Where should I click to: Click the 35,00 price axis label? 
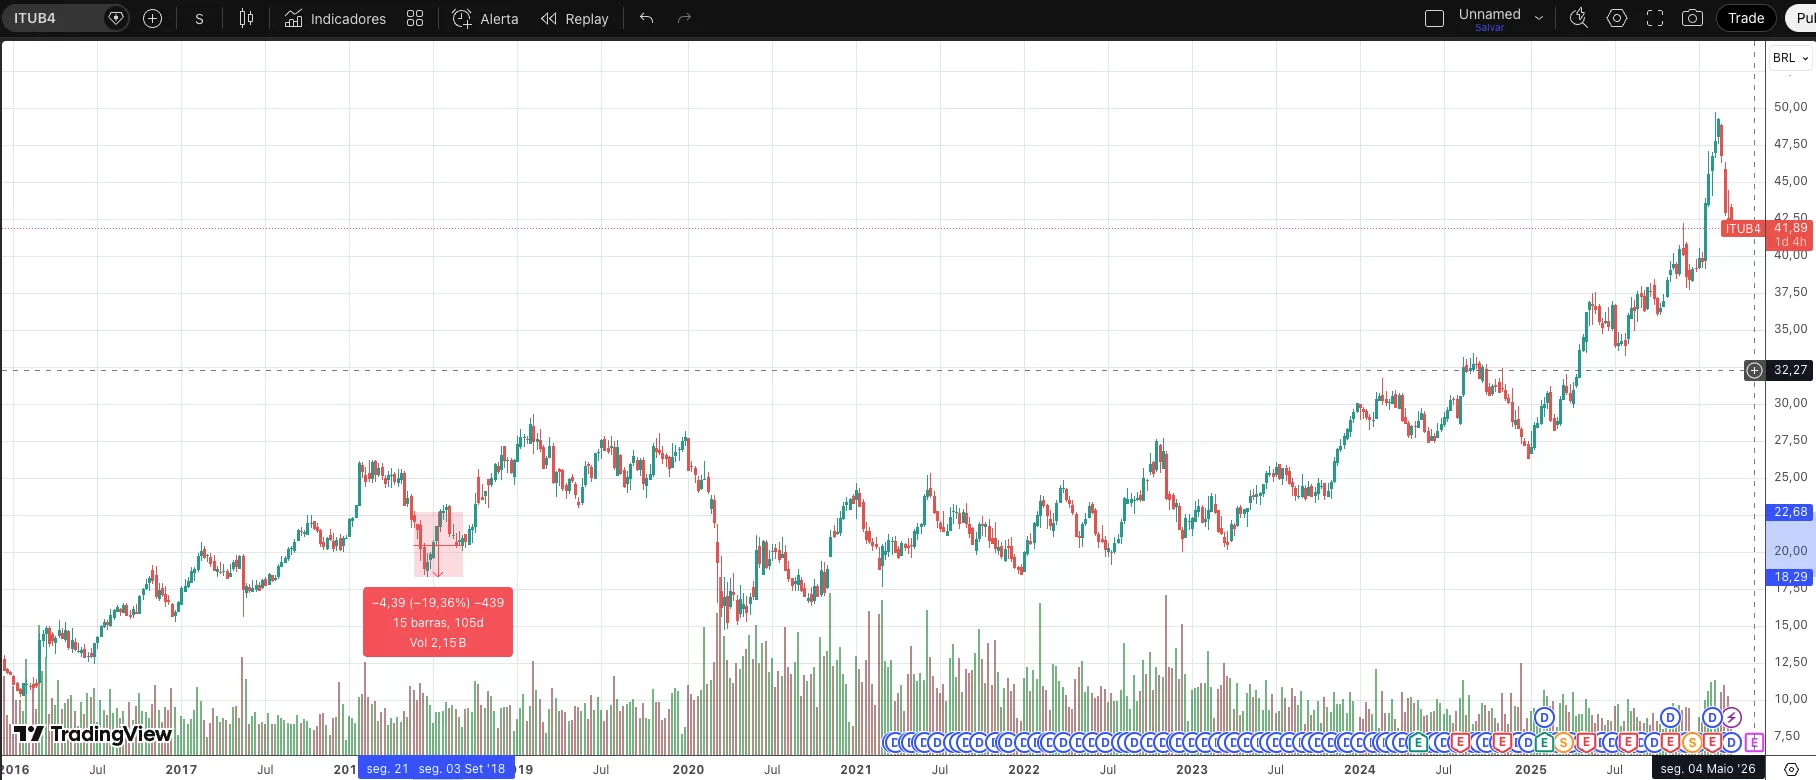[x=1790, y=329]
